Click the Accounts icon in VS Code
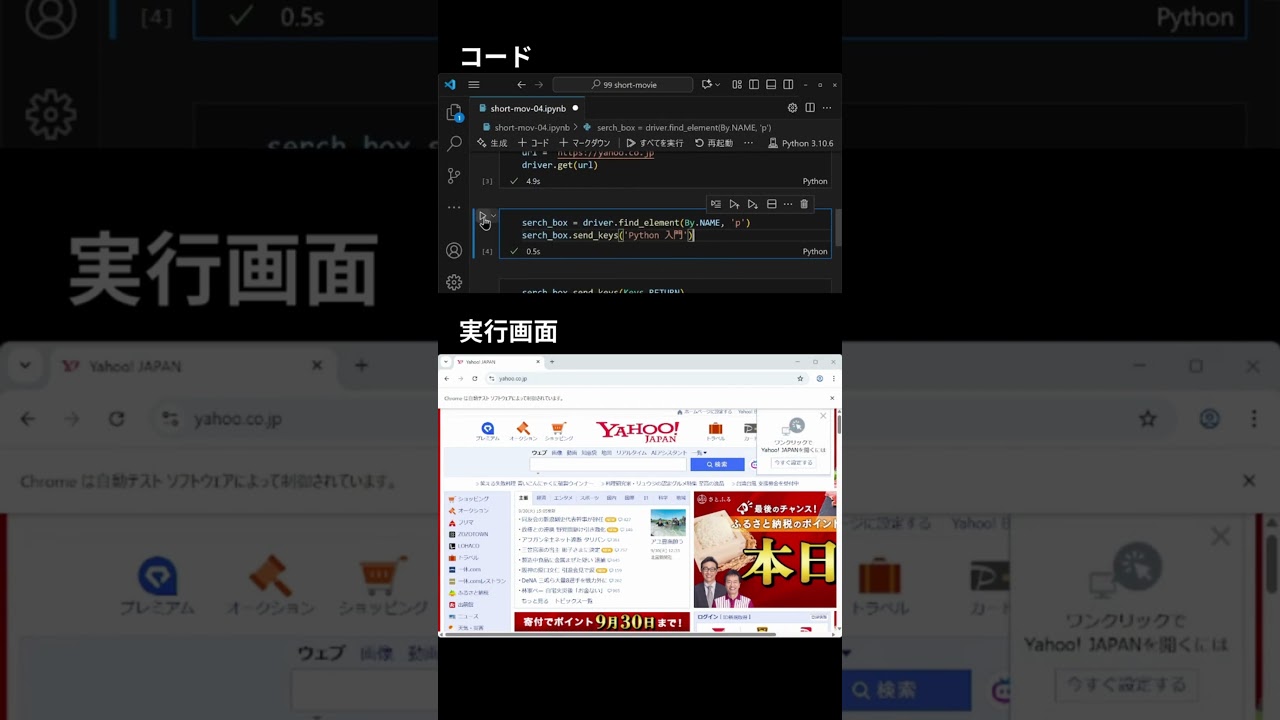This screenshot has width=1280, height=720. pos(454,250)
